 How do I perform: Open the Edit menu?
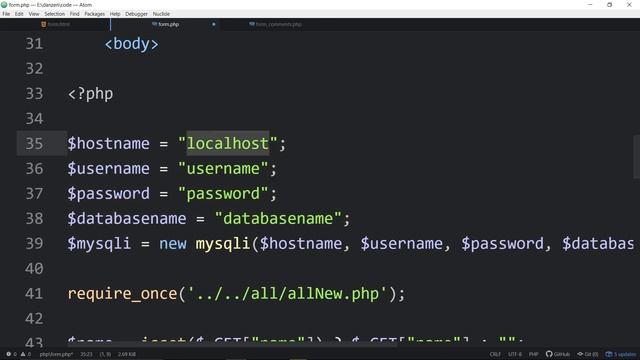(x=19, y=14)
